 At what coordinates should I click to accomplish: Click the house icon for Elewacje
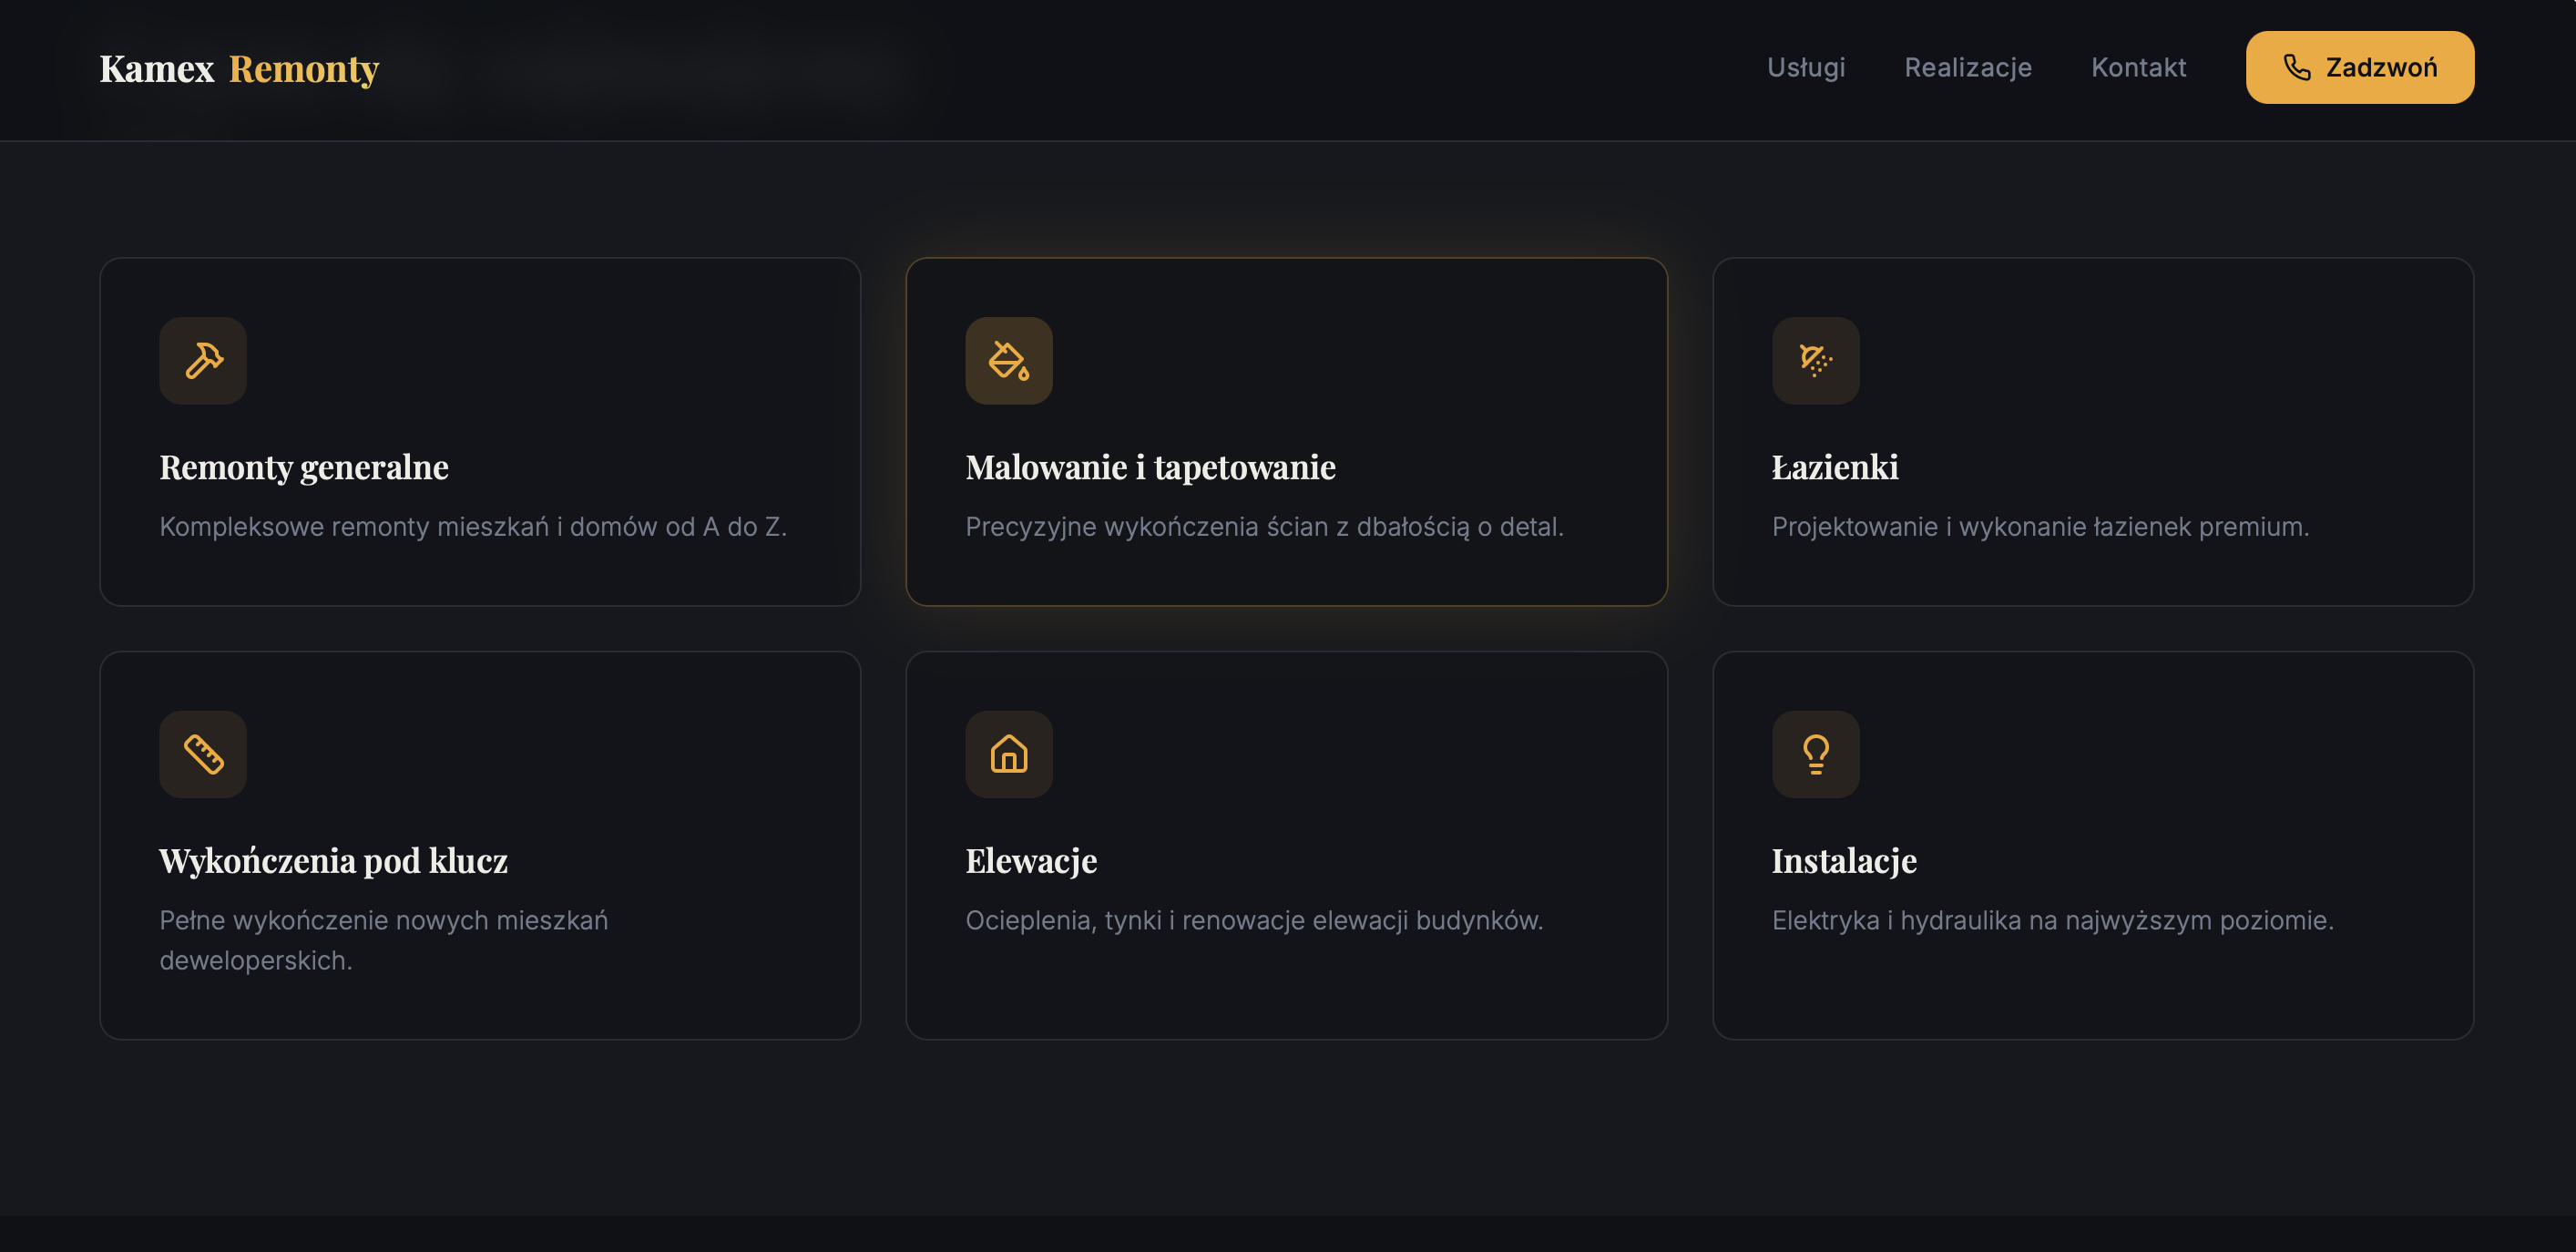(1008, 754)
